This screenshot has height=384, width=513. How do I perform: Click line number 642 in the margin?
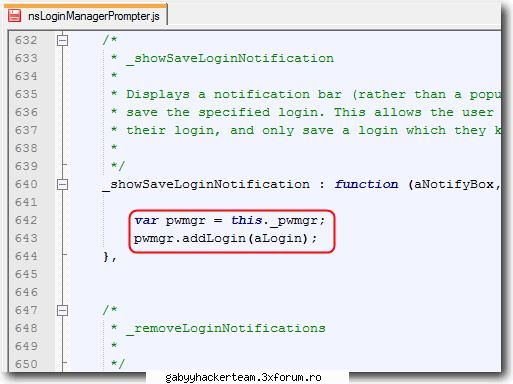[26, 220]
